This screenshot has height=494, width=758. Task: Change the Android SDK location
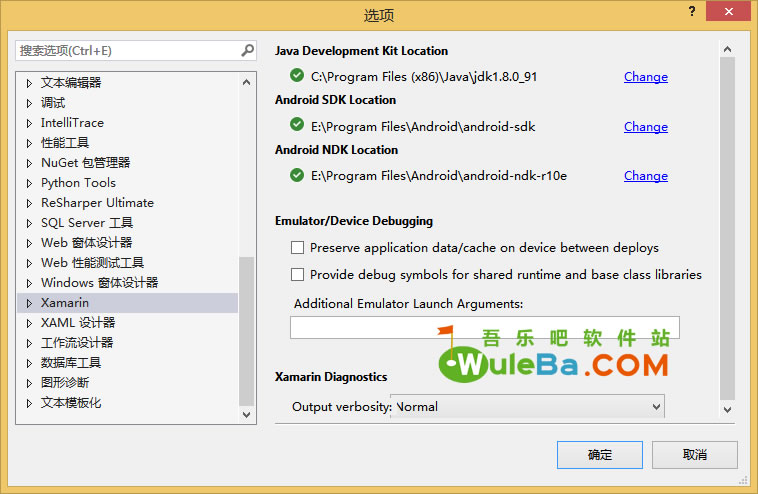click(x=646, y=127)
